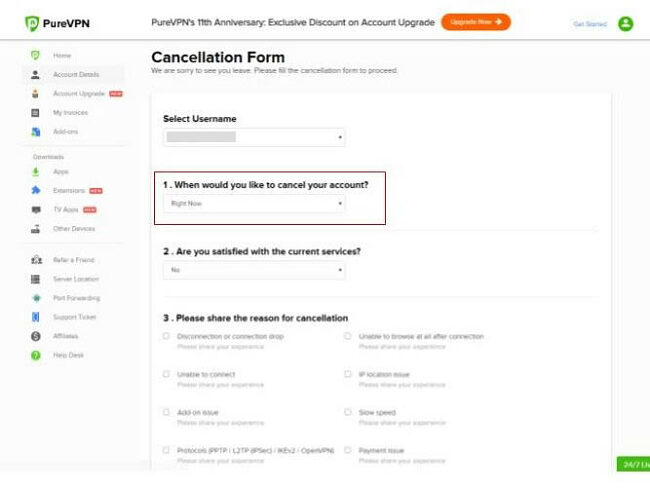This screenshot has height=491, width=650.
Task: Enable the Slow speed checkbox
Action: [348, 411]
